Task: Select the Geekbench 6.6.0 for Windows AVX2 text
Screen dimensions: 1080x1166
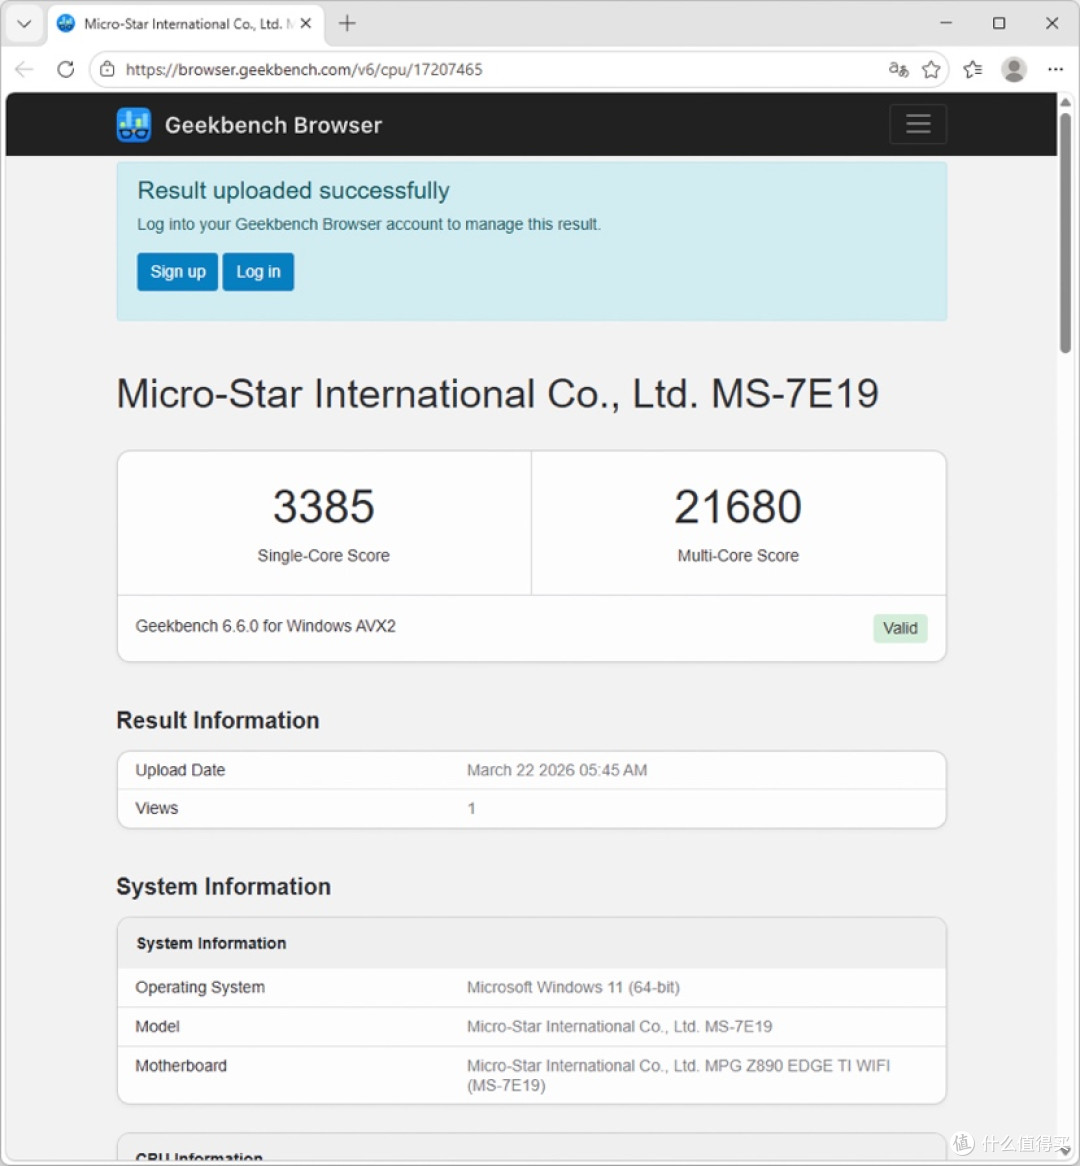Action: pyautogui.click(x=266, y=626)
